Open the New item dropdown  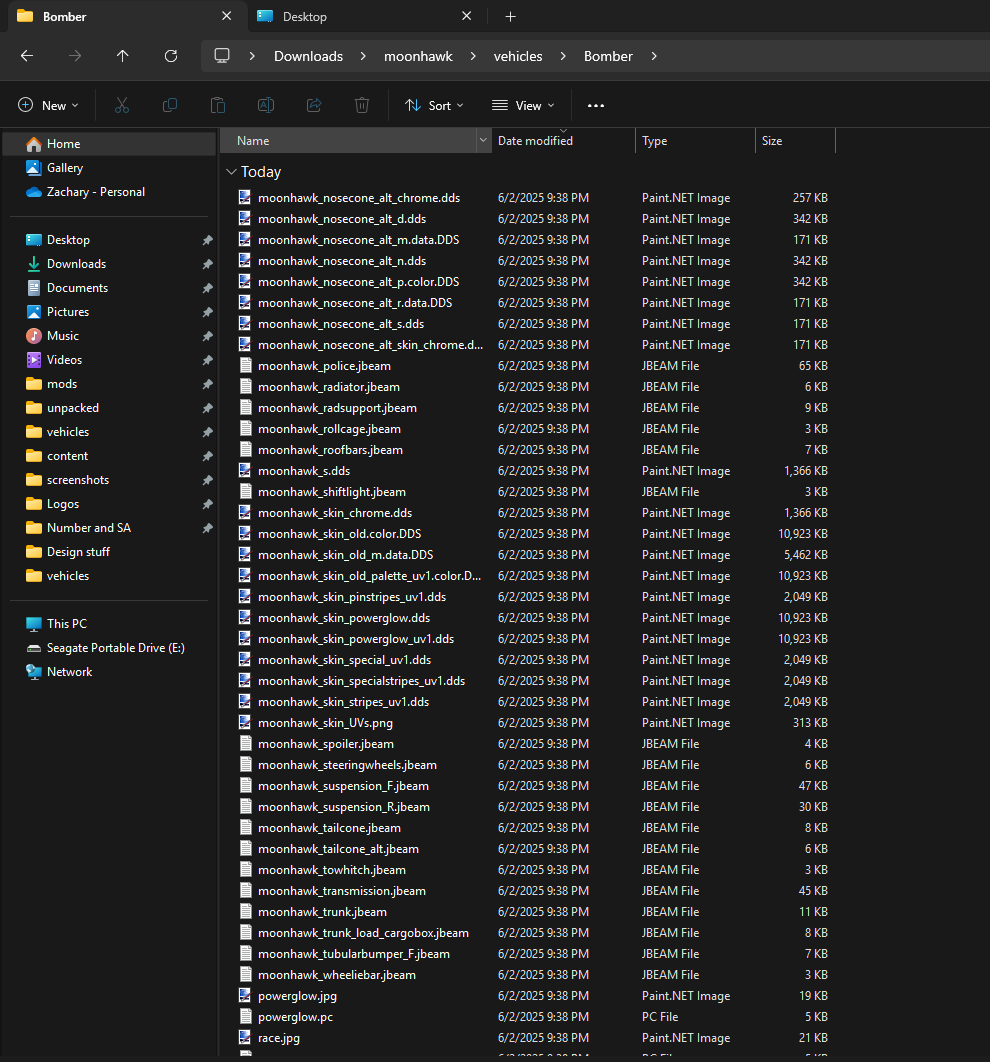[48, 106]
